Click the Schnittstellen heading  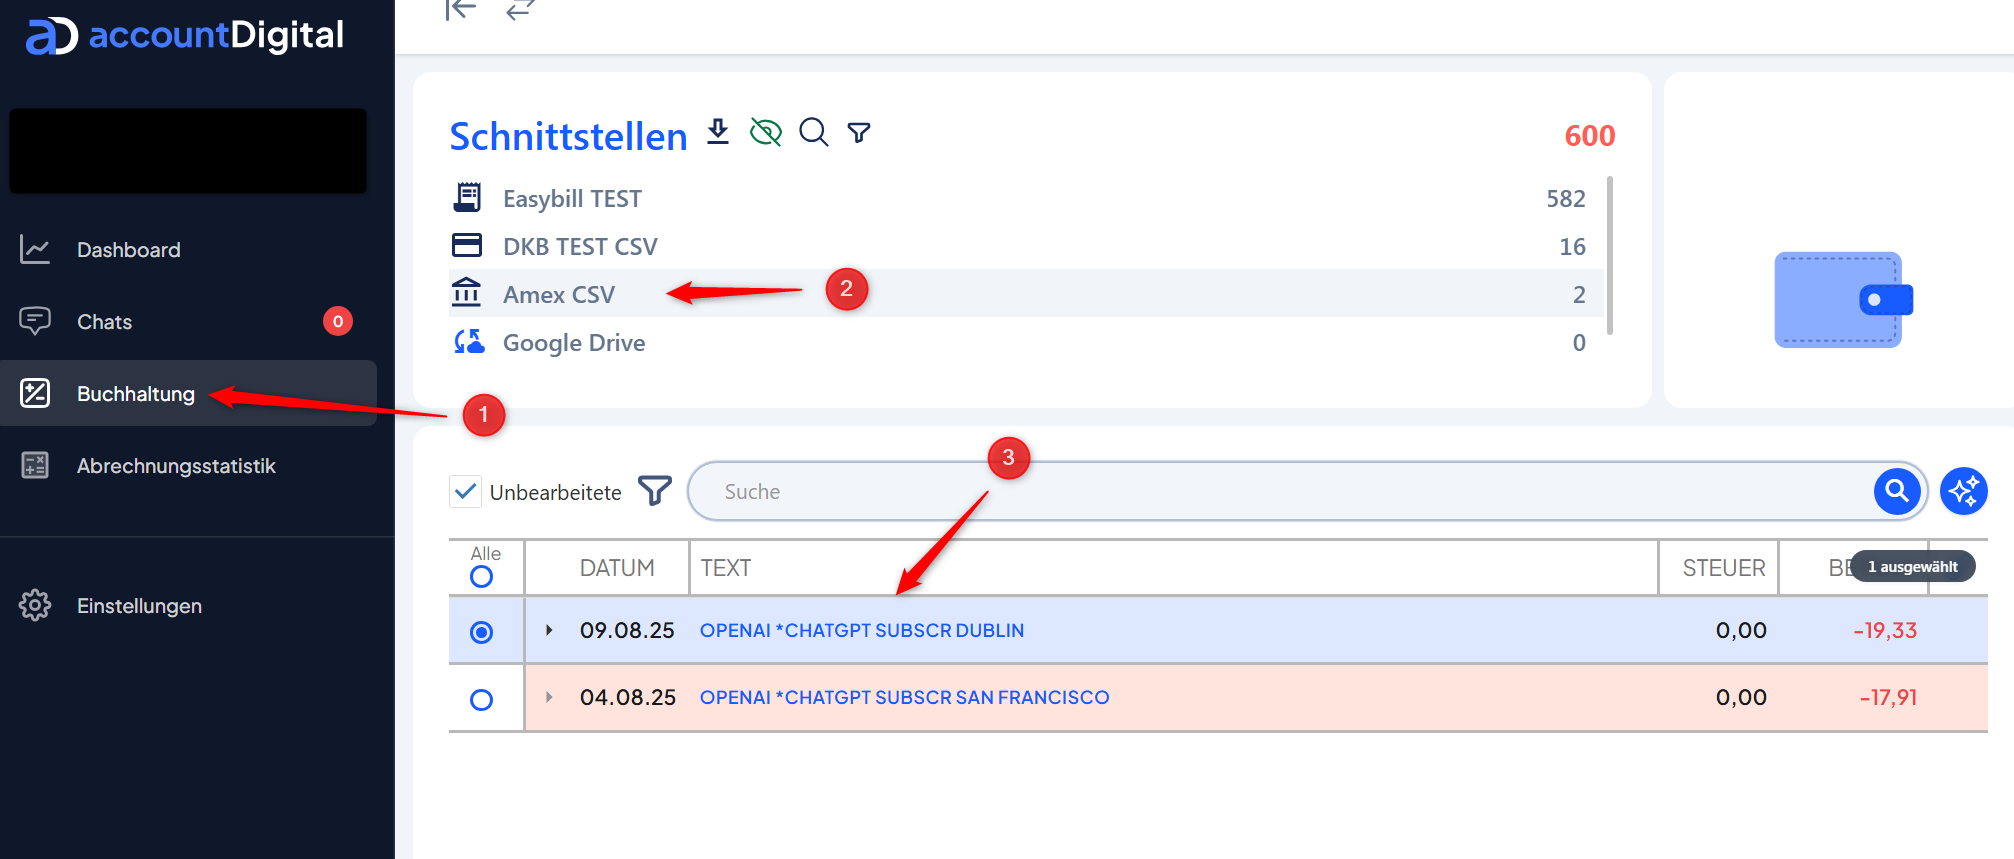pyautogui.click(x=568, y=136)
